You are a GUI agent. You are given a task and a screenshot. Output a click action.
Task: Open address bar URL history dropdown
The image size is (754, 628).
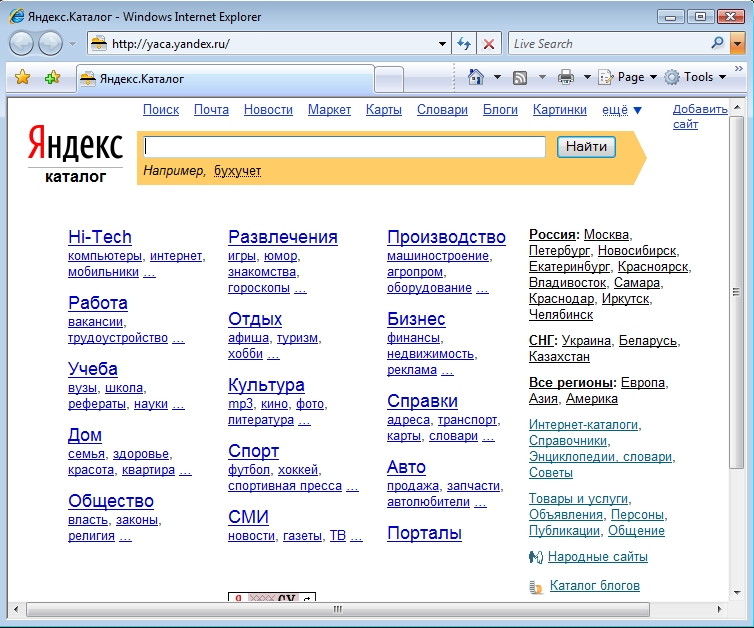442,44
